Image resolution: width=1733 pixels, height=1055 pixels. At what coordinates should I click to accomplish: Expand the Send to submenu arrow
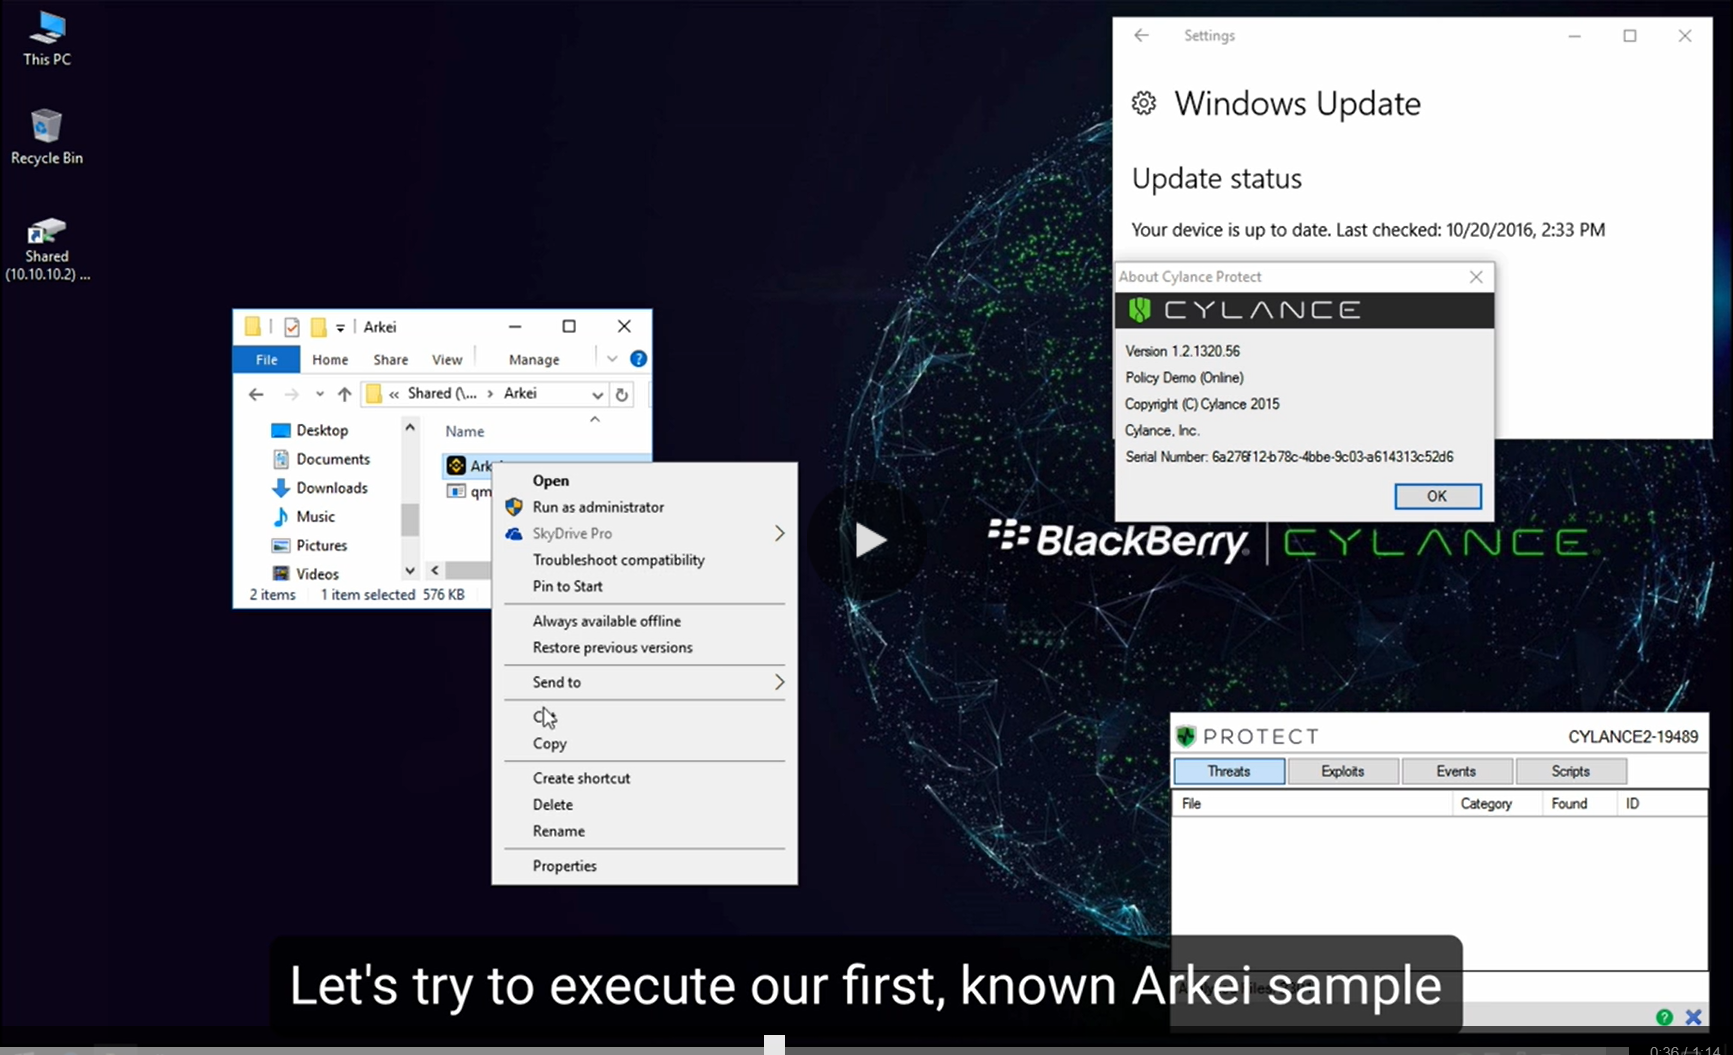[x=779, y=682]
